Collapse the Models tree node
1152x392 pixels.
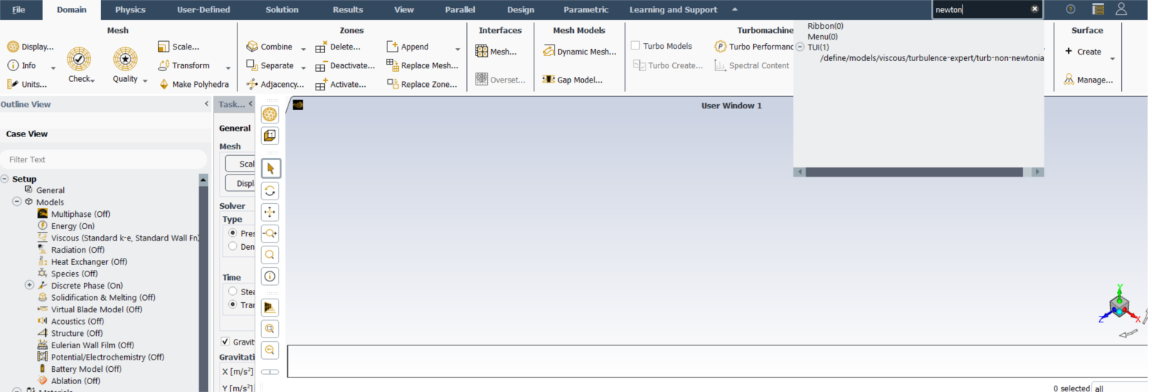tap(17, 202)
